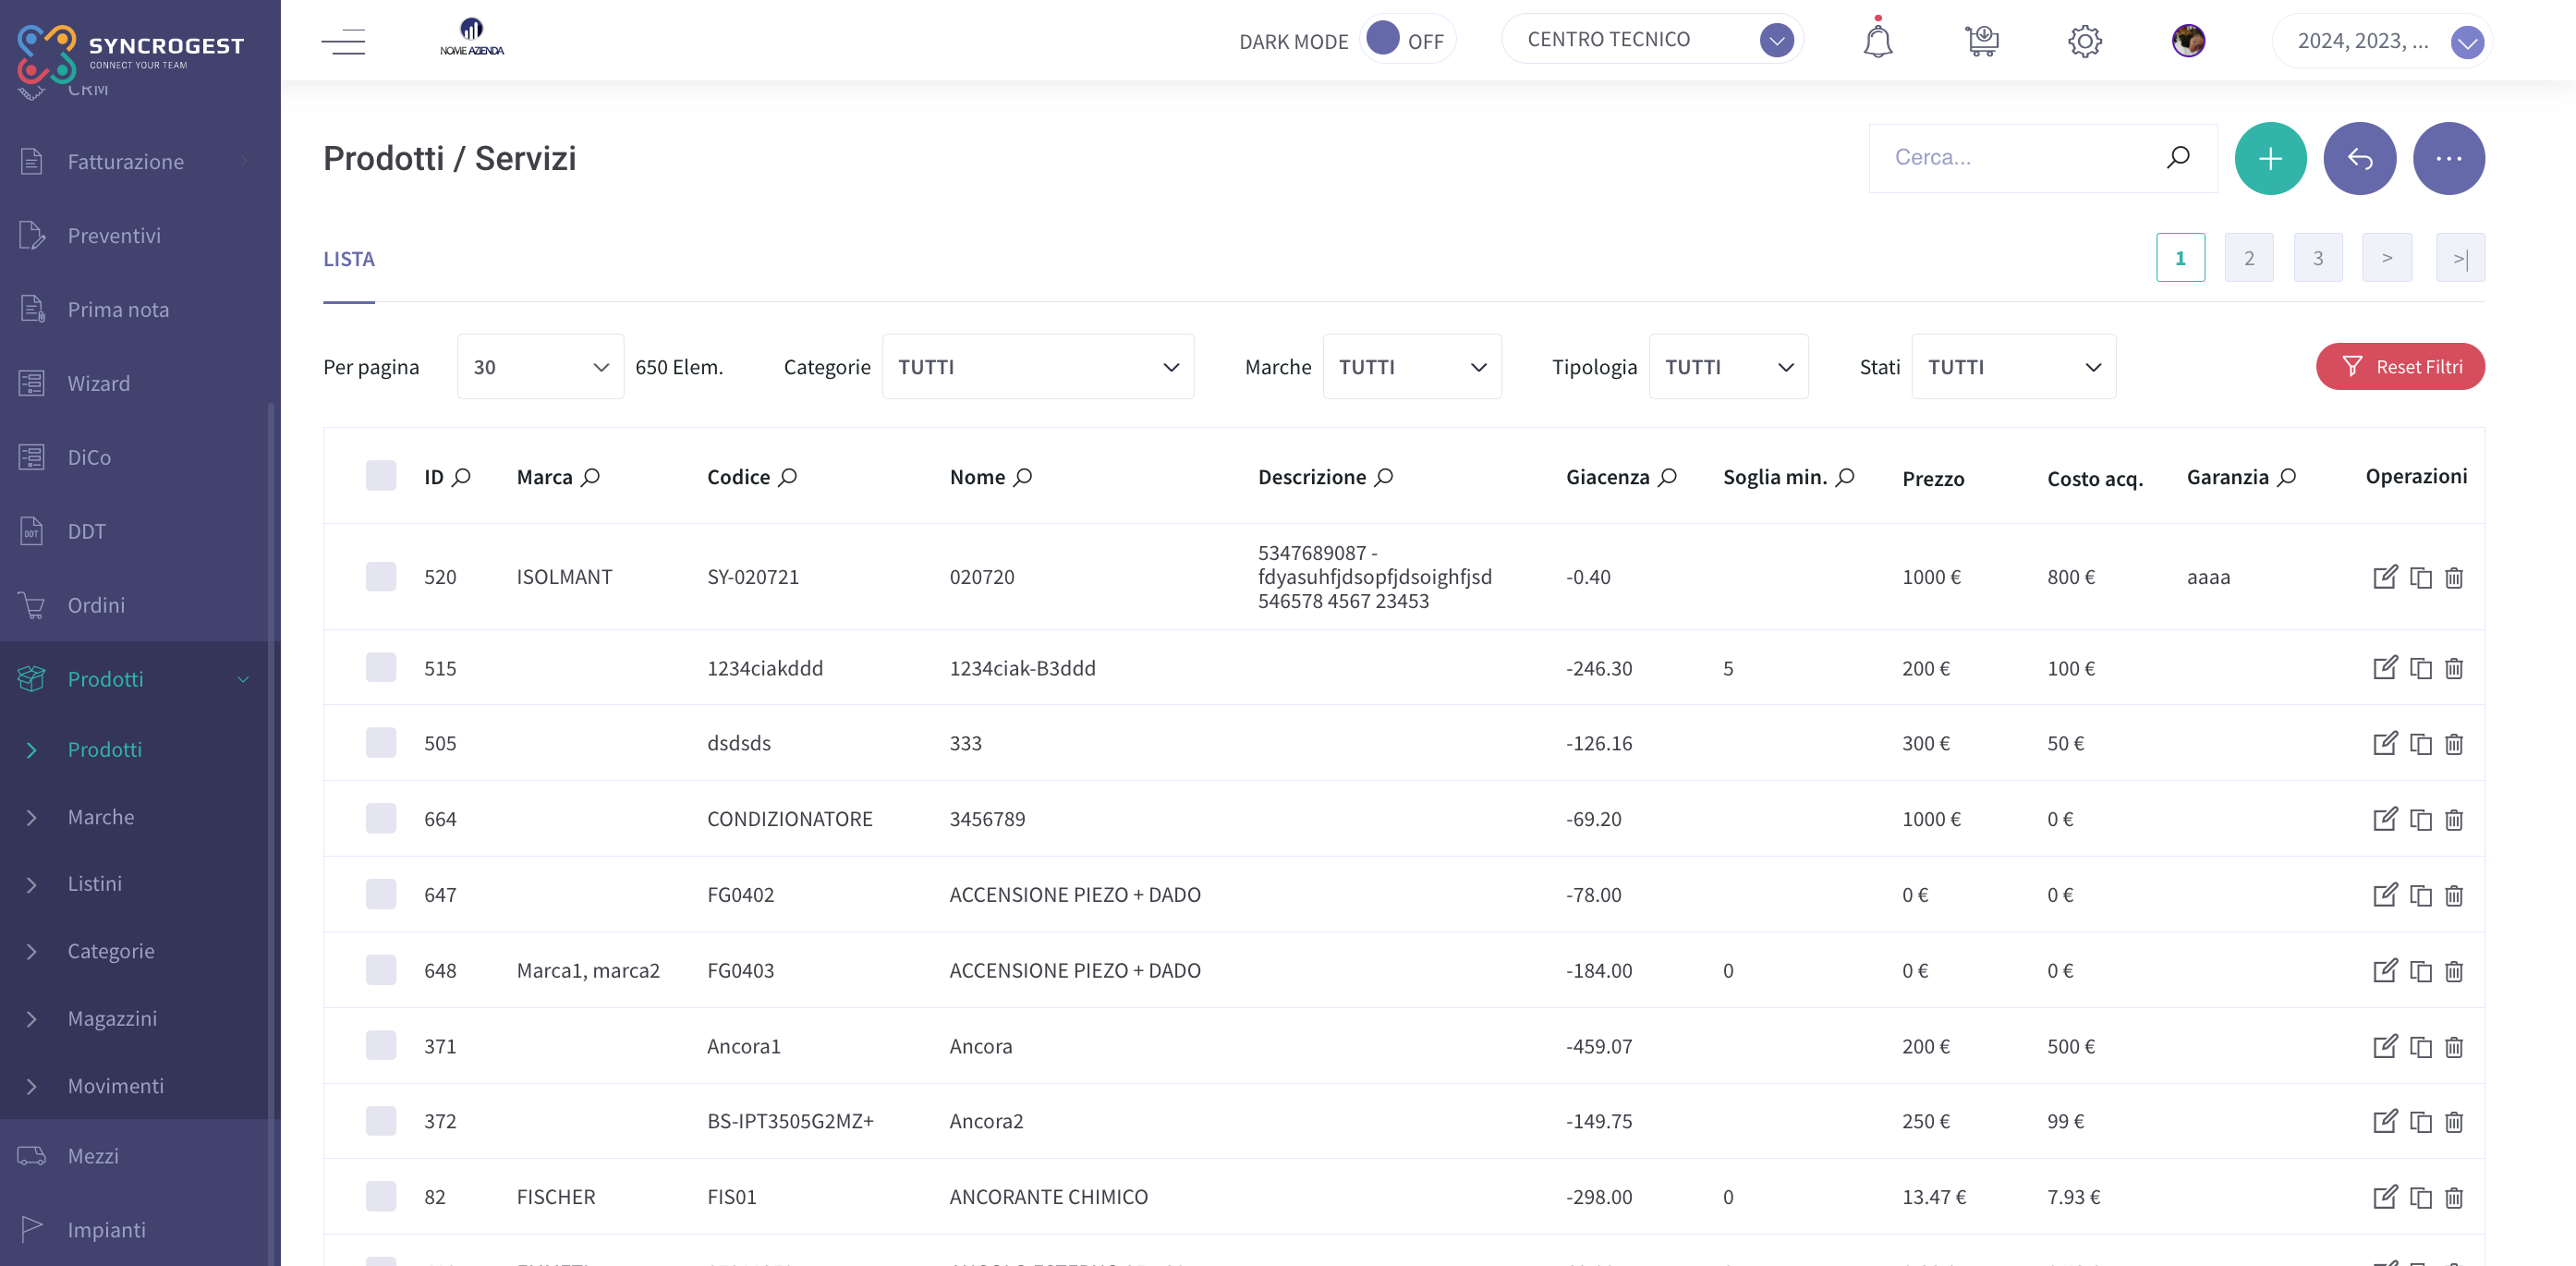Toggle the hamburger sidebar menu icon
This screenshot has height=1266, width=2576.
tap(343, 41)
